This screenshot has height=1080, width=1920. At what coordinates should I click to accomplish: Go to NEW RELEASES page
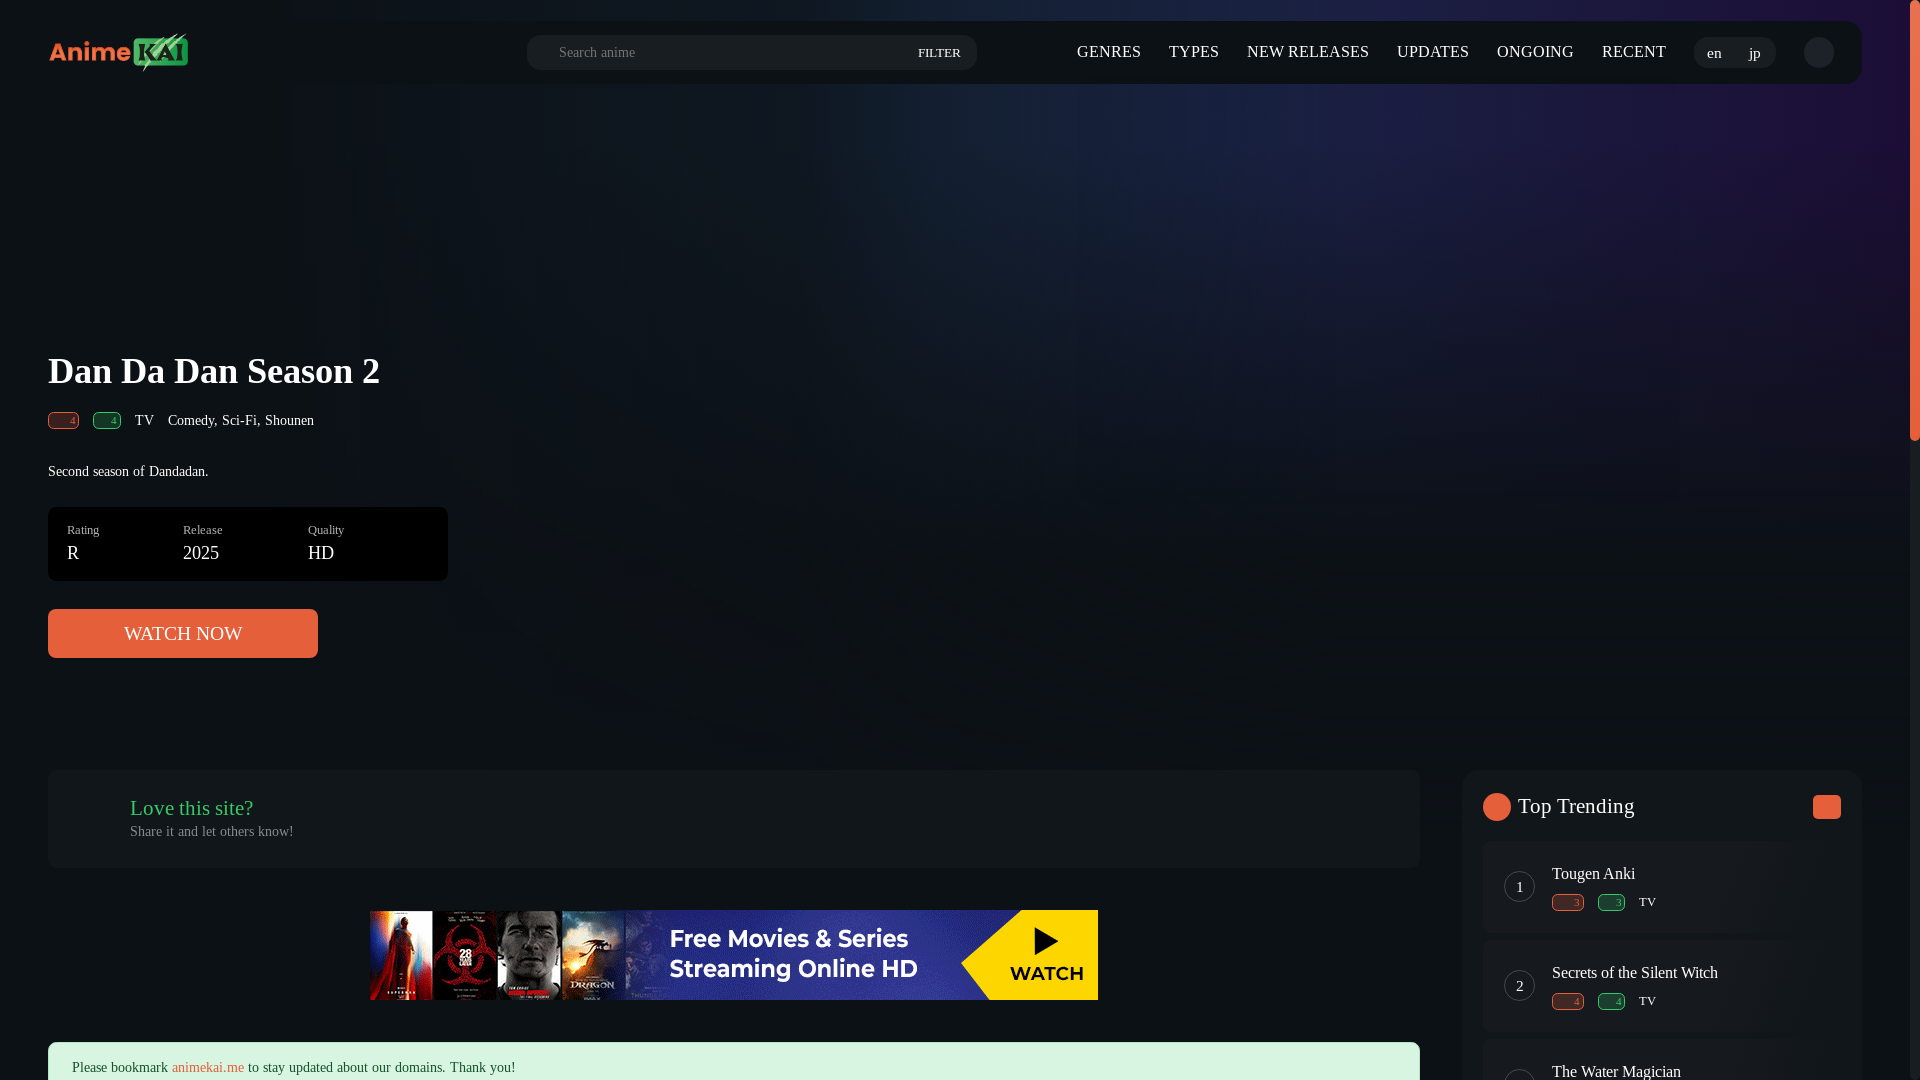(1307, 52)
